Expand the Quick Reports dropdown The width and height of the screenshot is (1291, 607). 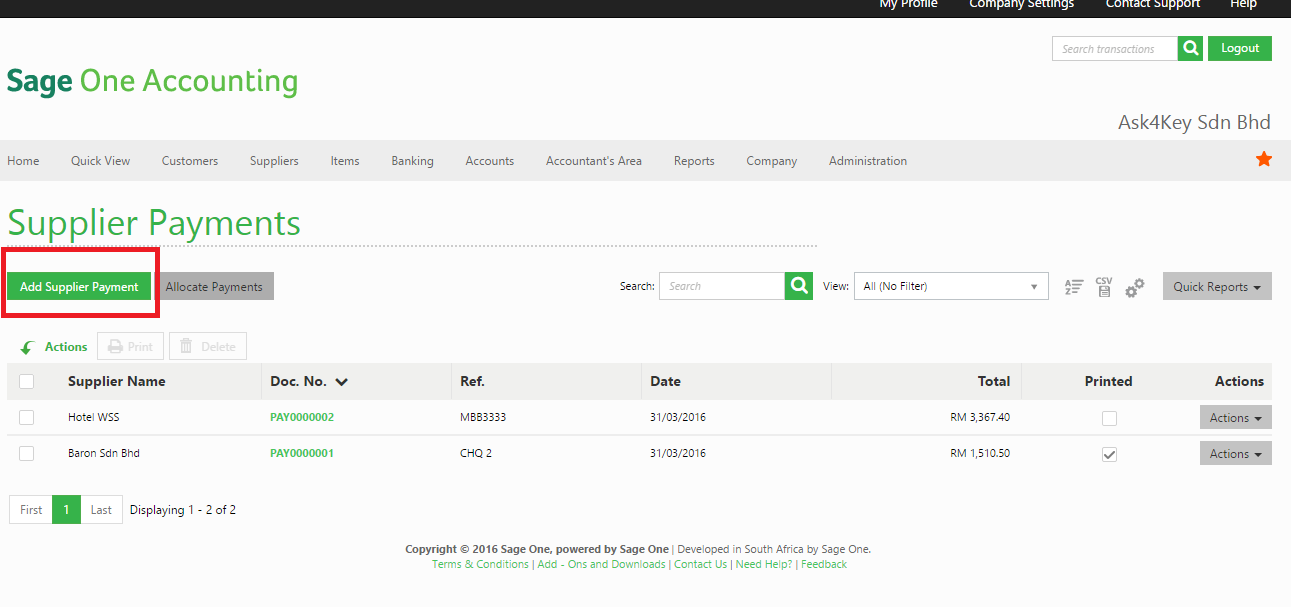1217,286
